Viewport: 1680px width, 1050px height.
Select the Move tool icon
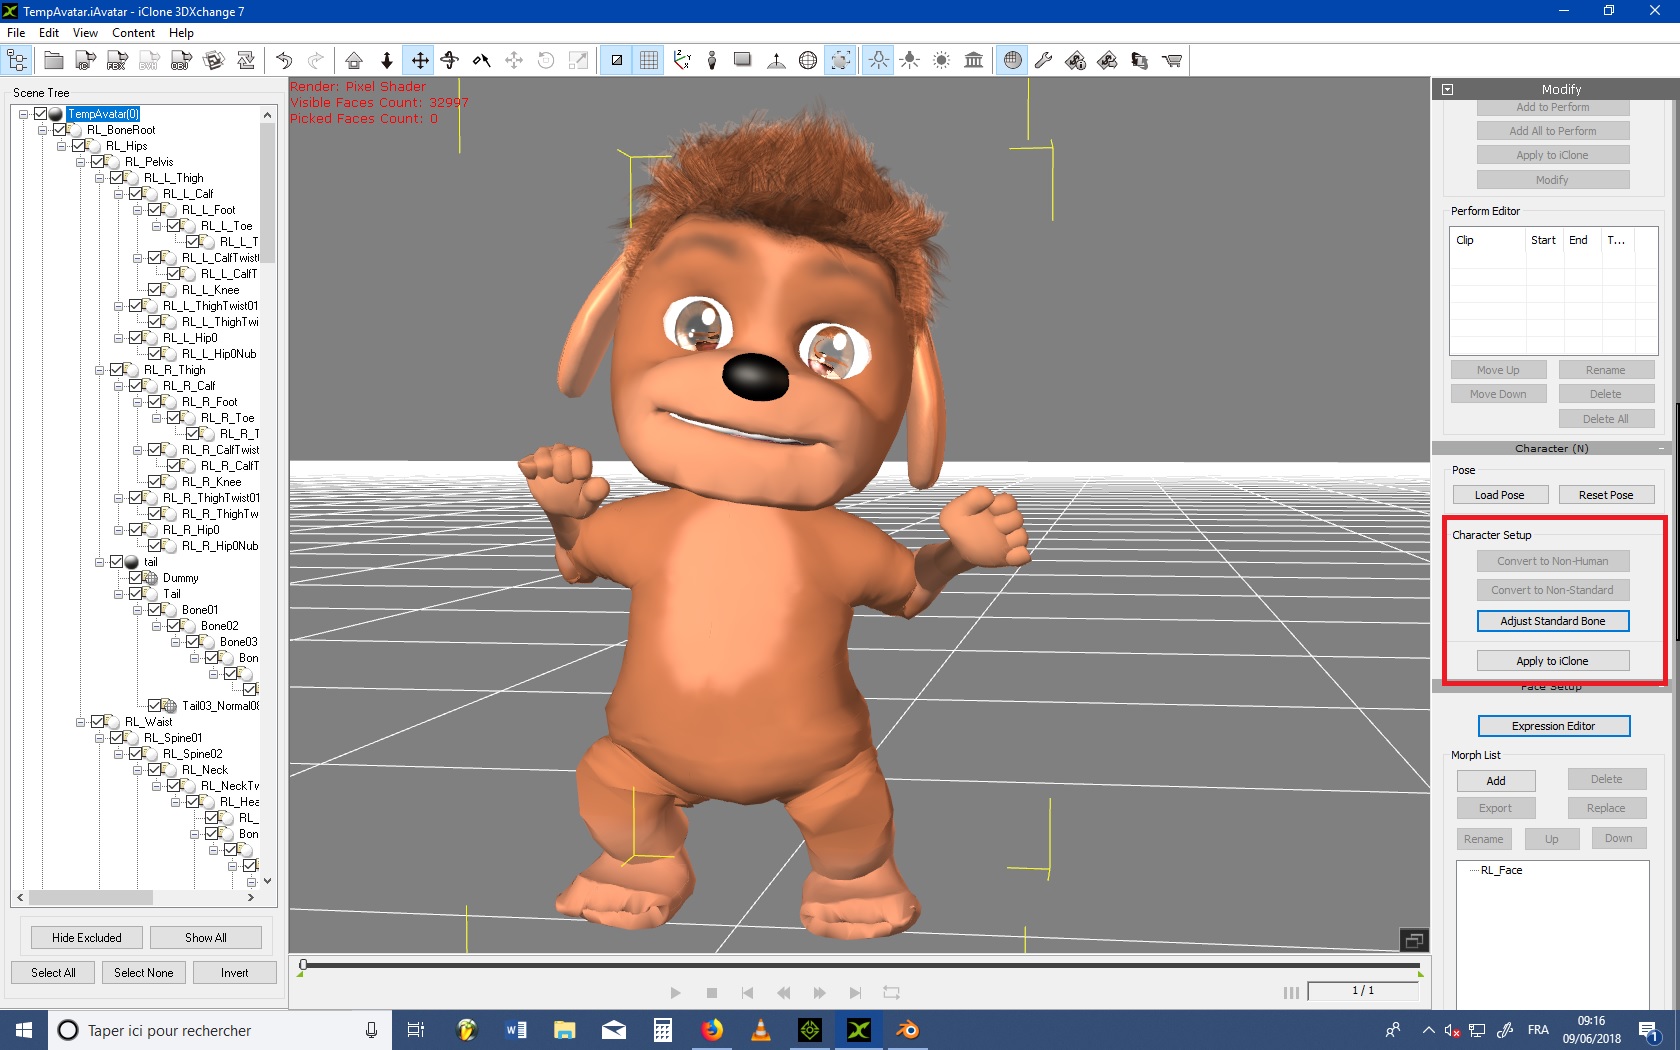tap(419, 61)
